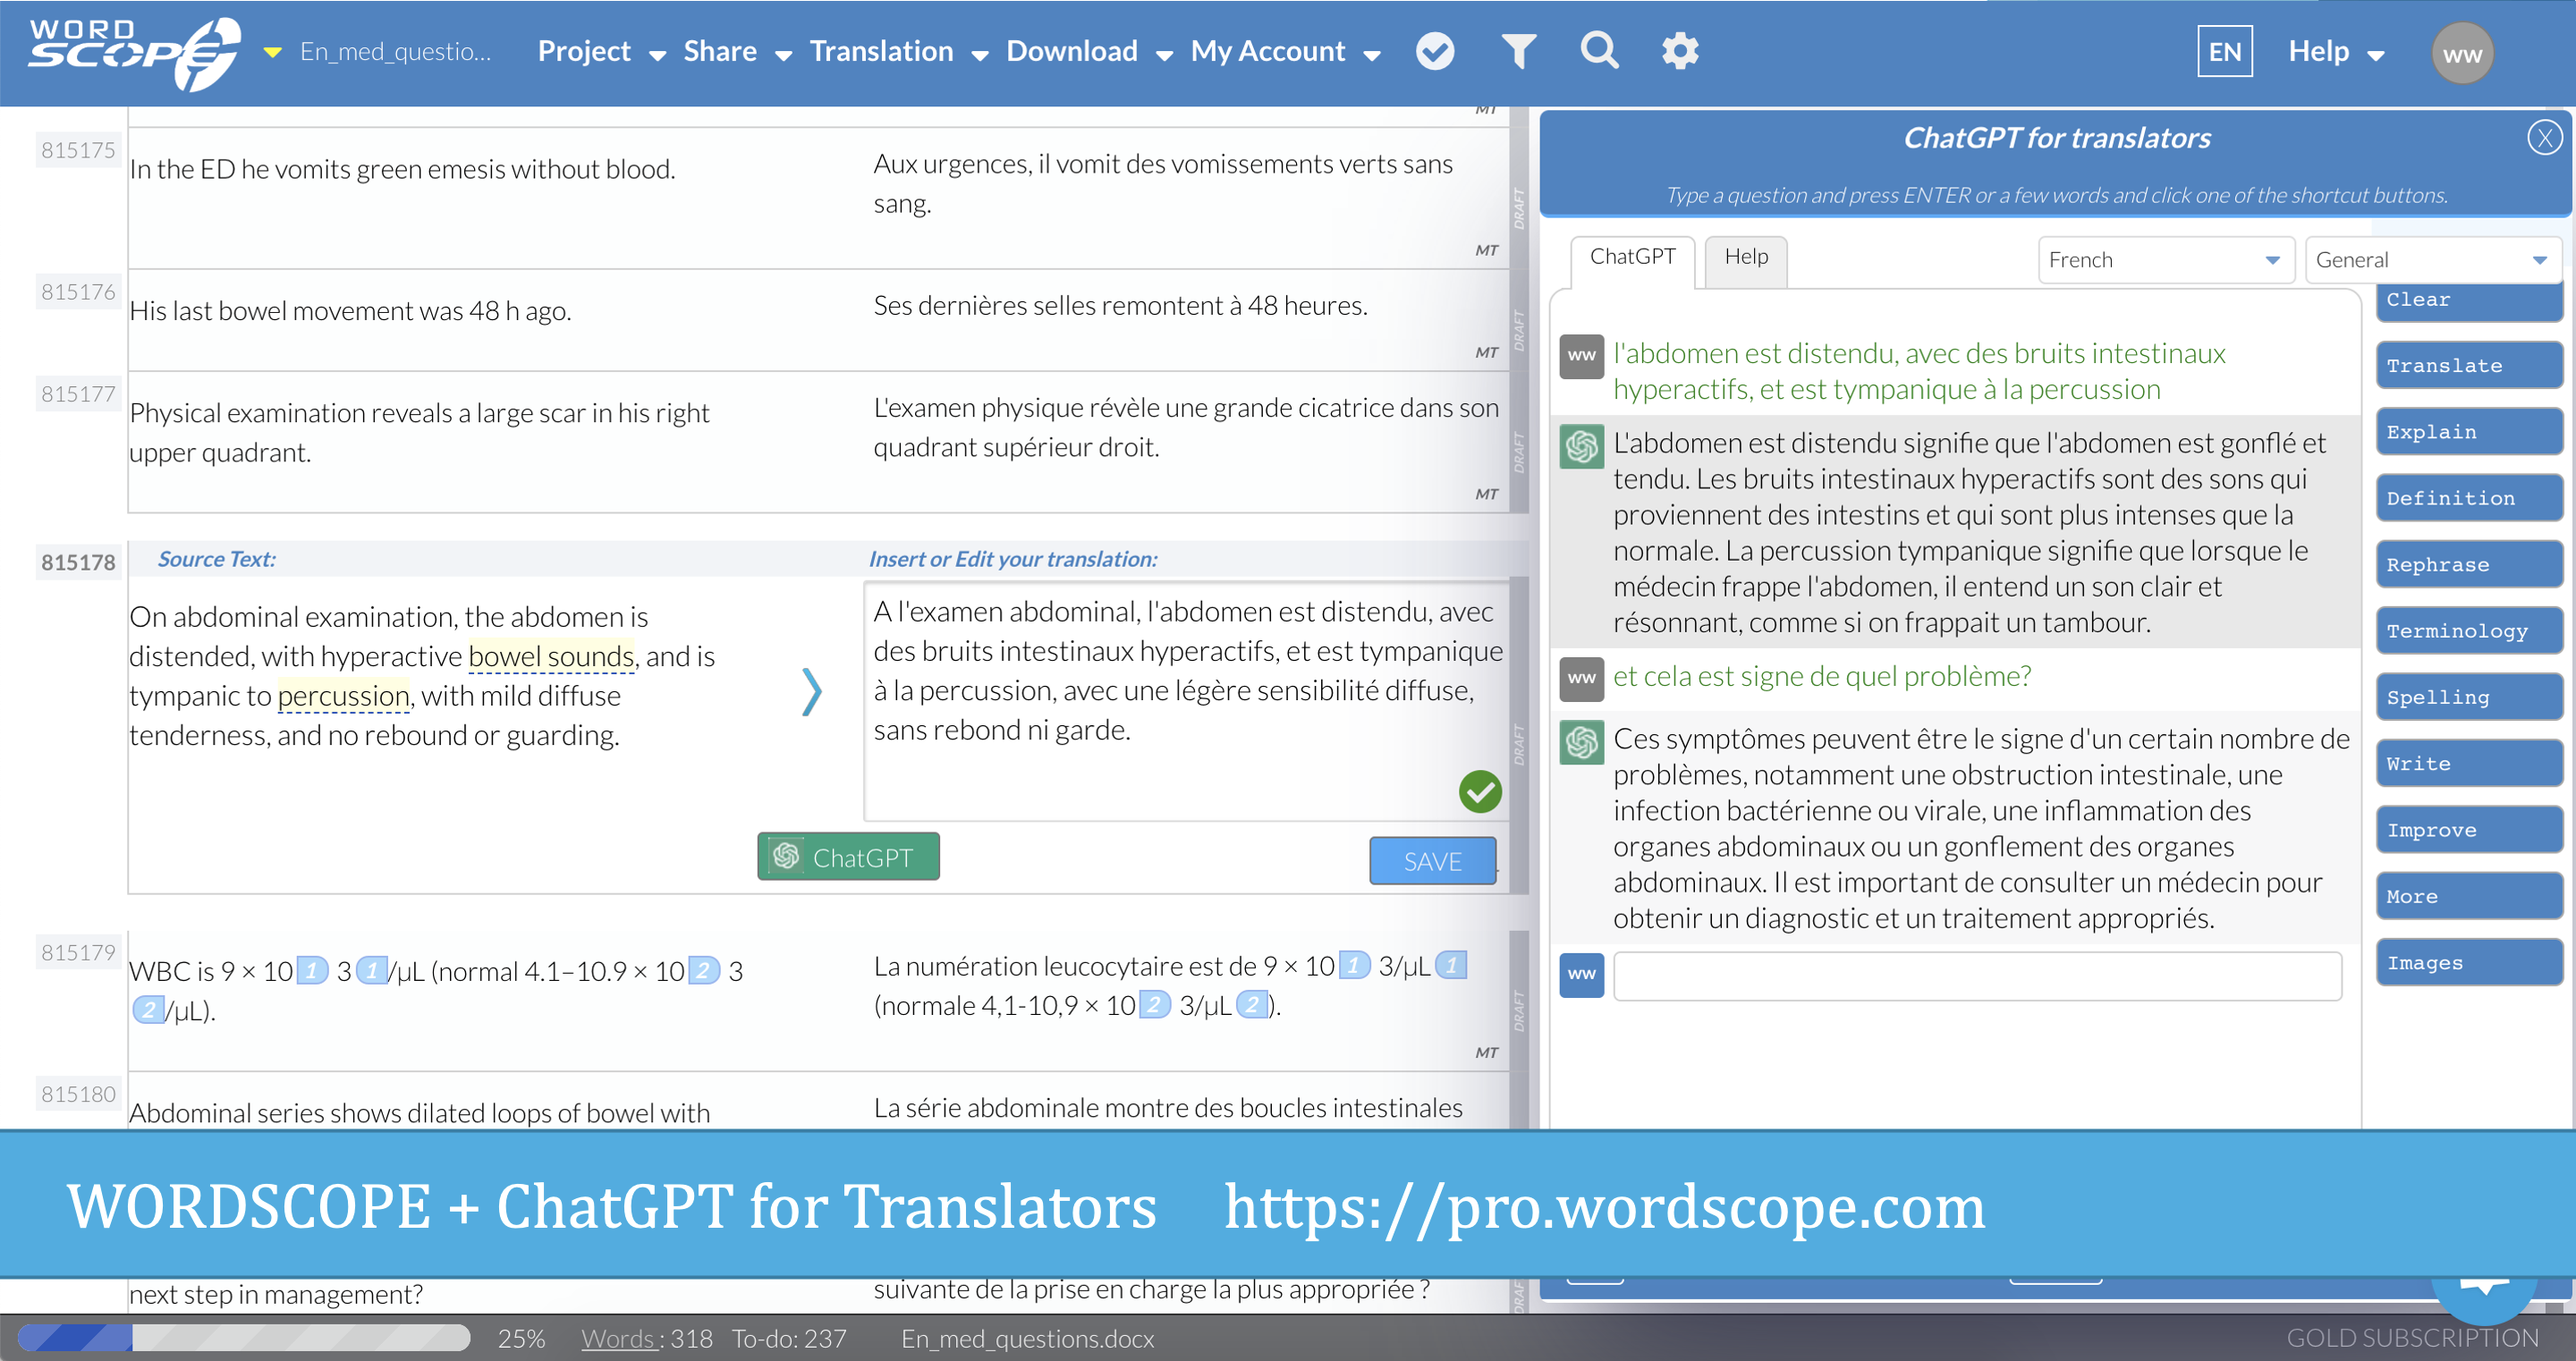Click the filter funnel icon
The image size is (2576, 1361).
tap(1518, 51)
